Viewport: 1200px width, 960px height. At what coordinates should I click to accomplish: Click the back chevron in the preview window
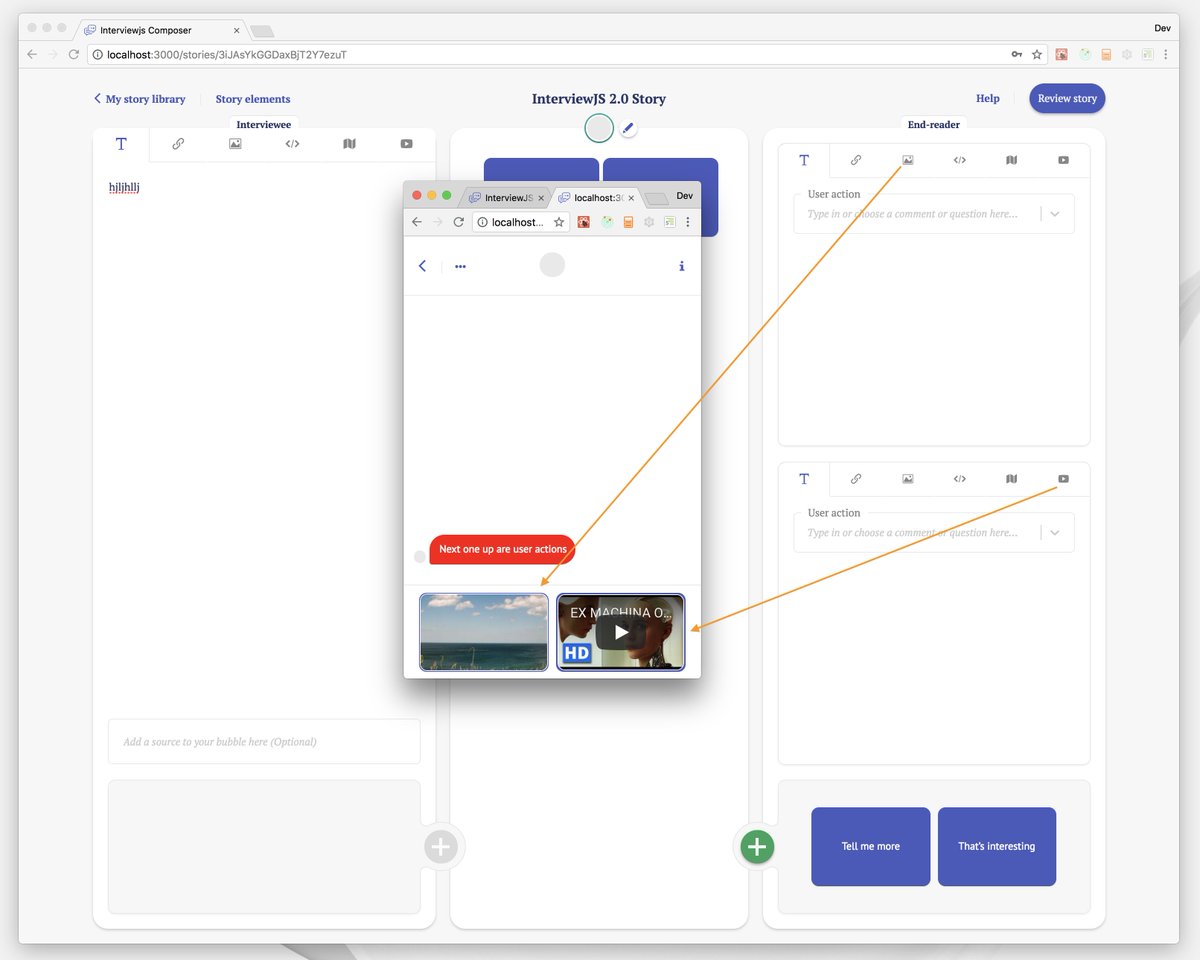(x=422, y=266)
